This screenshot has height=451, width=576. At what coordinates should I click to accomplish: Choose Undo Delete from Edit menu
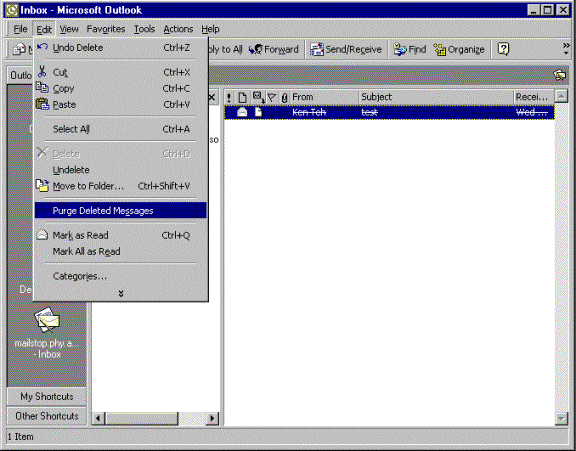(x=120, y=48)
